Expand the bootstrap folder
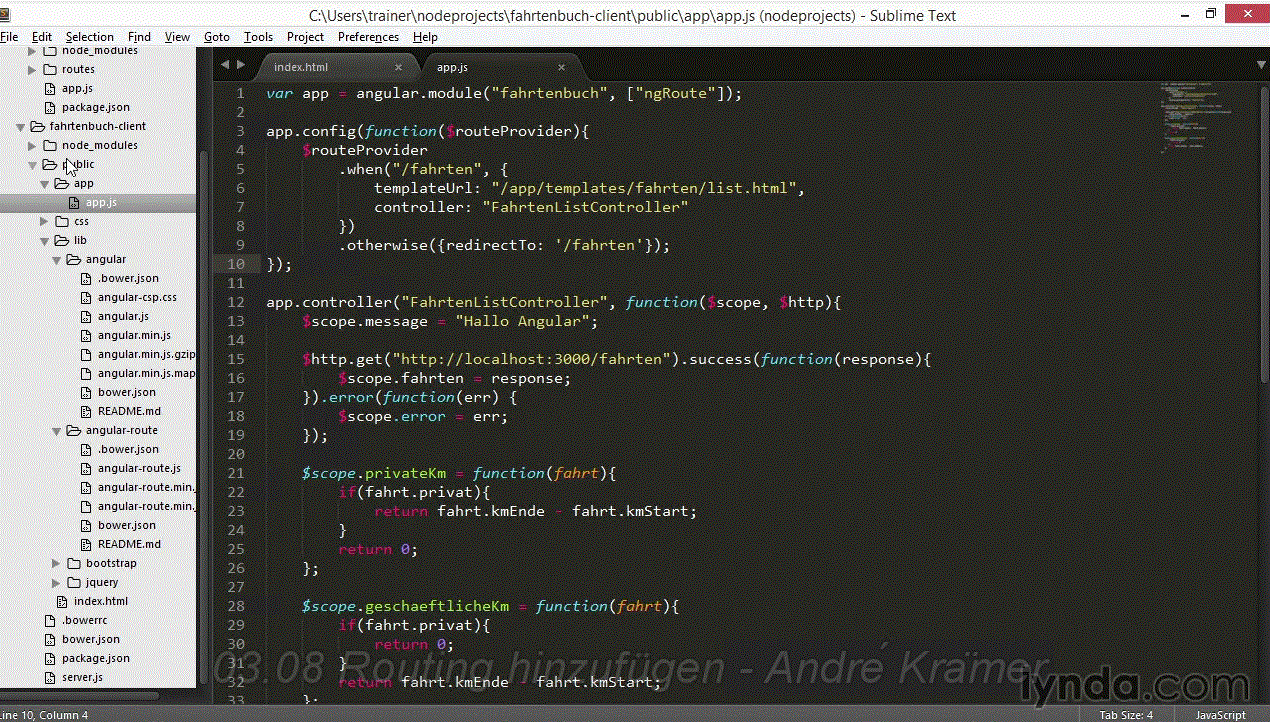Viewport: 1270px width, 722px height. tap(57, 564)
